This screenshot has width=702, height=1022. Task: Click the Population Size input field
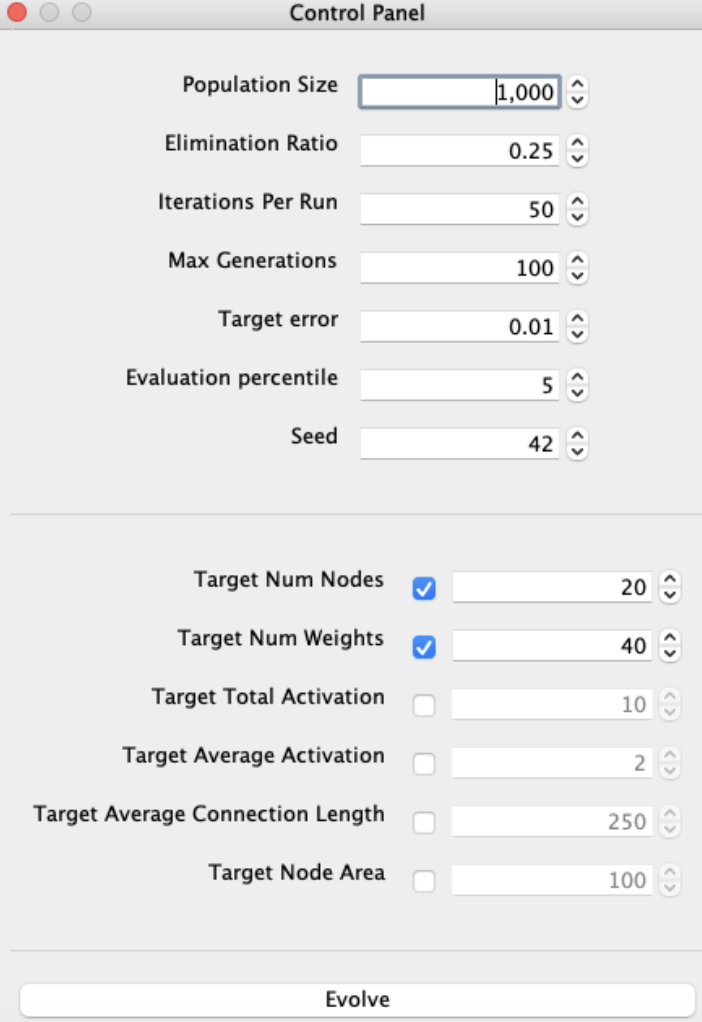(459, 92)
